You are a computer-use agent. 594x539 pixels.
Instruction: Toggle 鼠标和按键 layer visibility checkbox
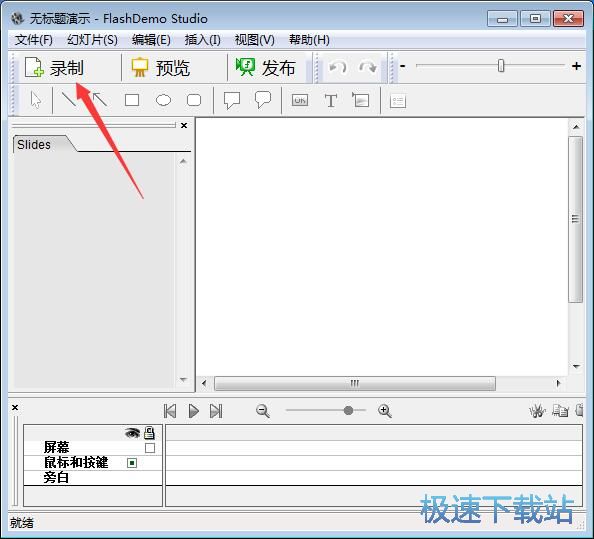(132, 463)
